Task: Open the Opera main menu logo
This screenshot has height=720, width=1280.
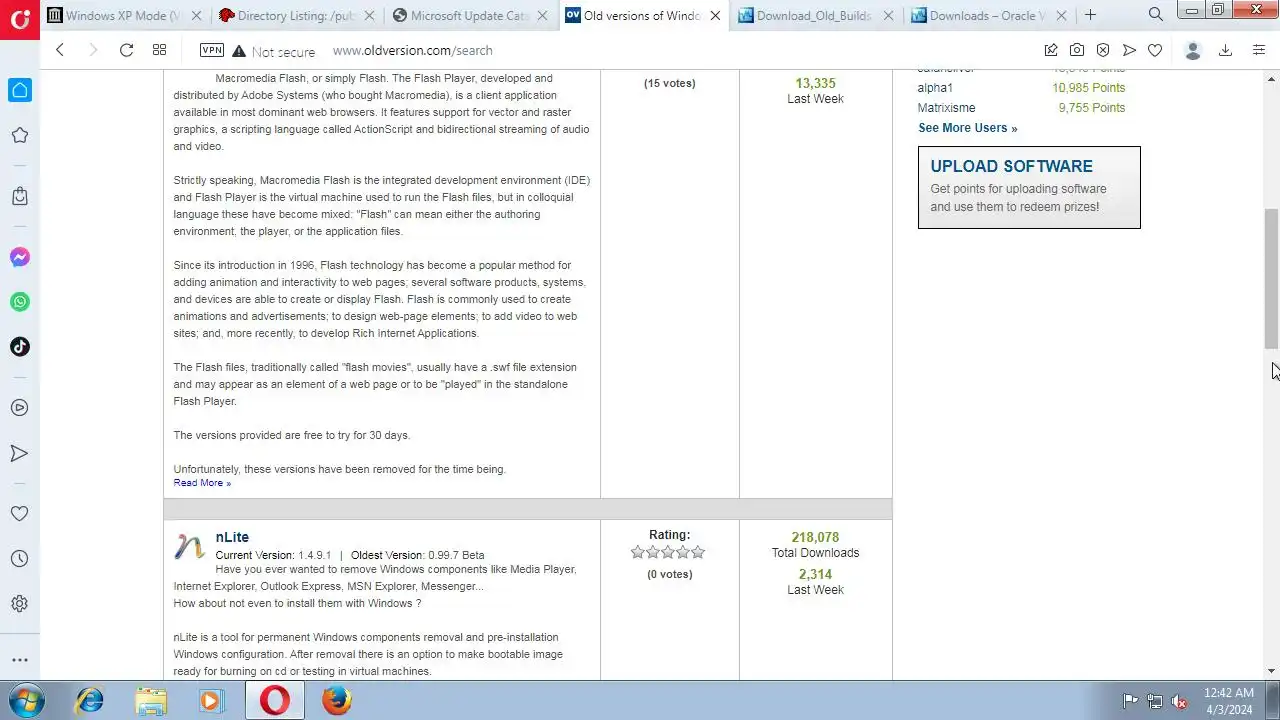Action: (x=19, y=18)
